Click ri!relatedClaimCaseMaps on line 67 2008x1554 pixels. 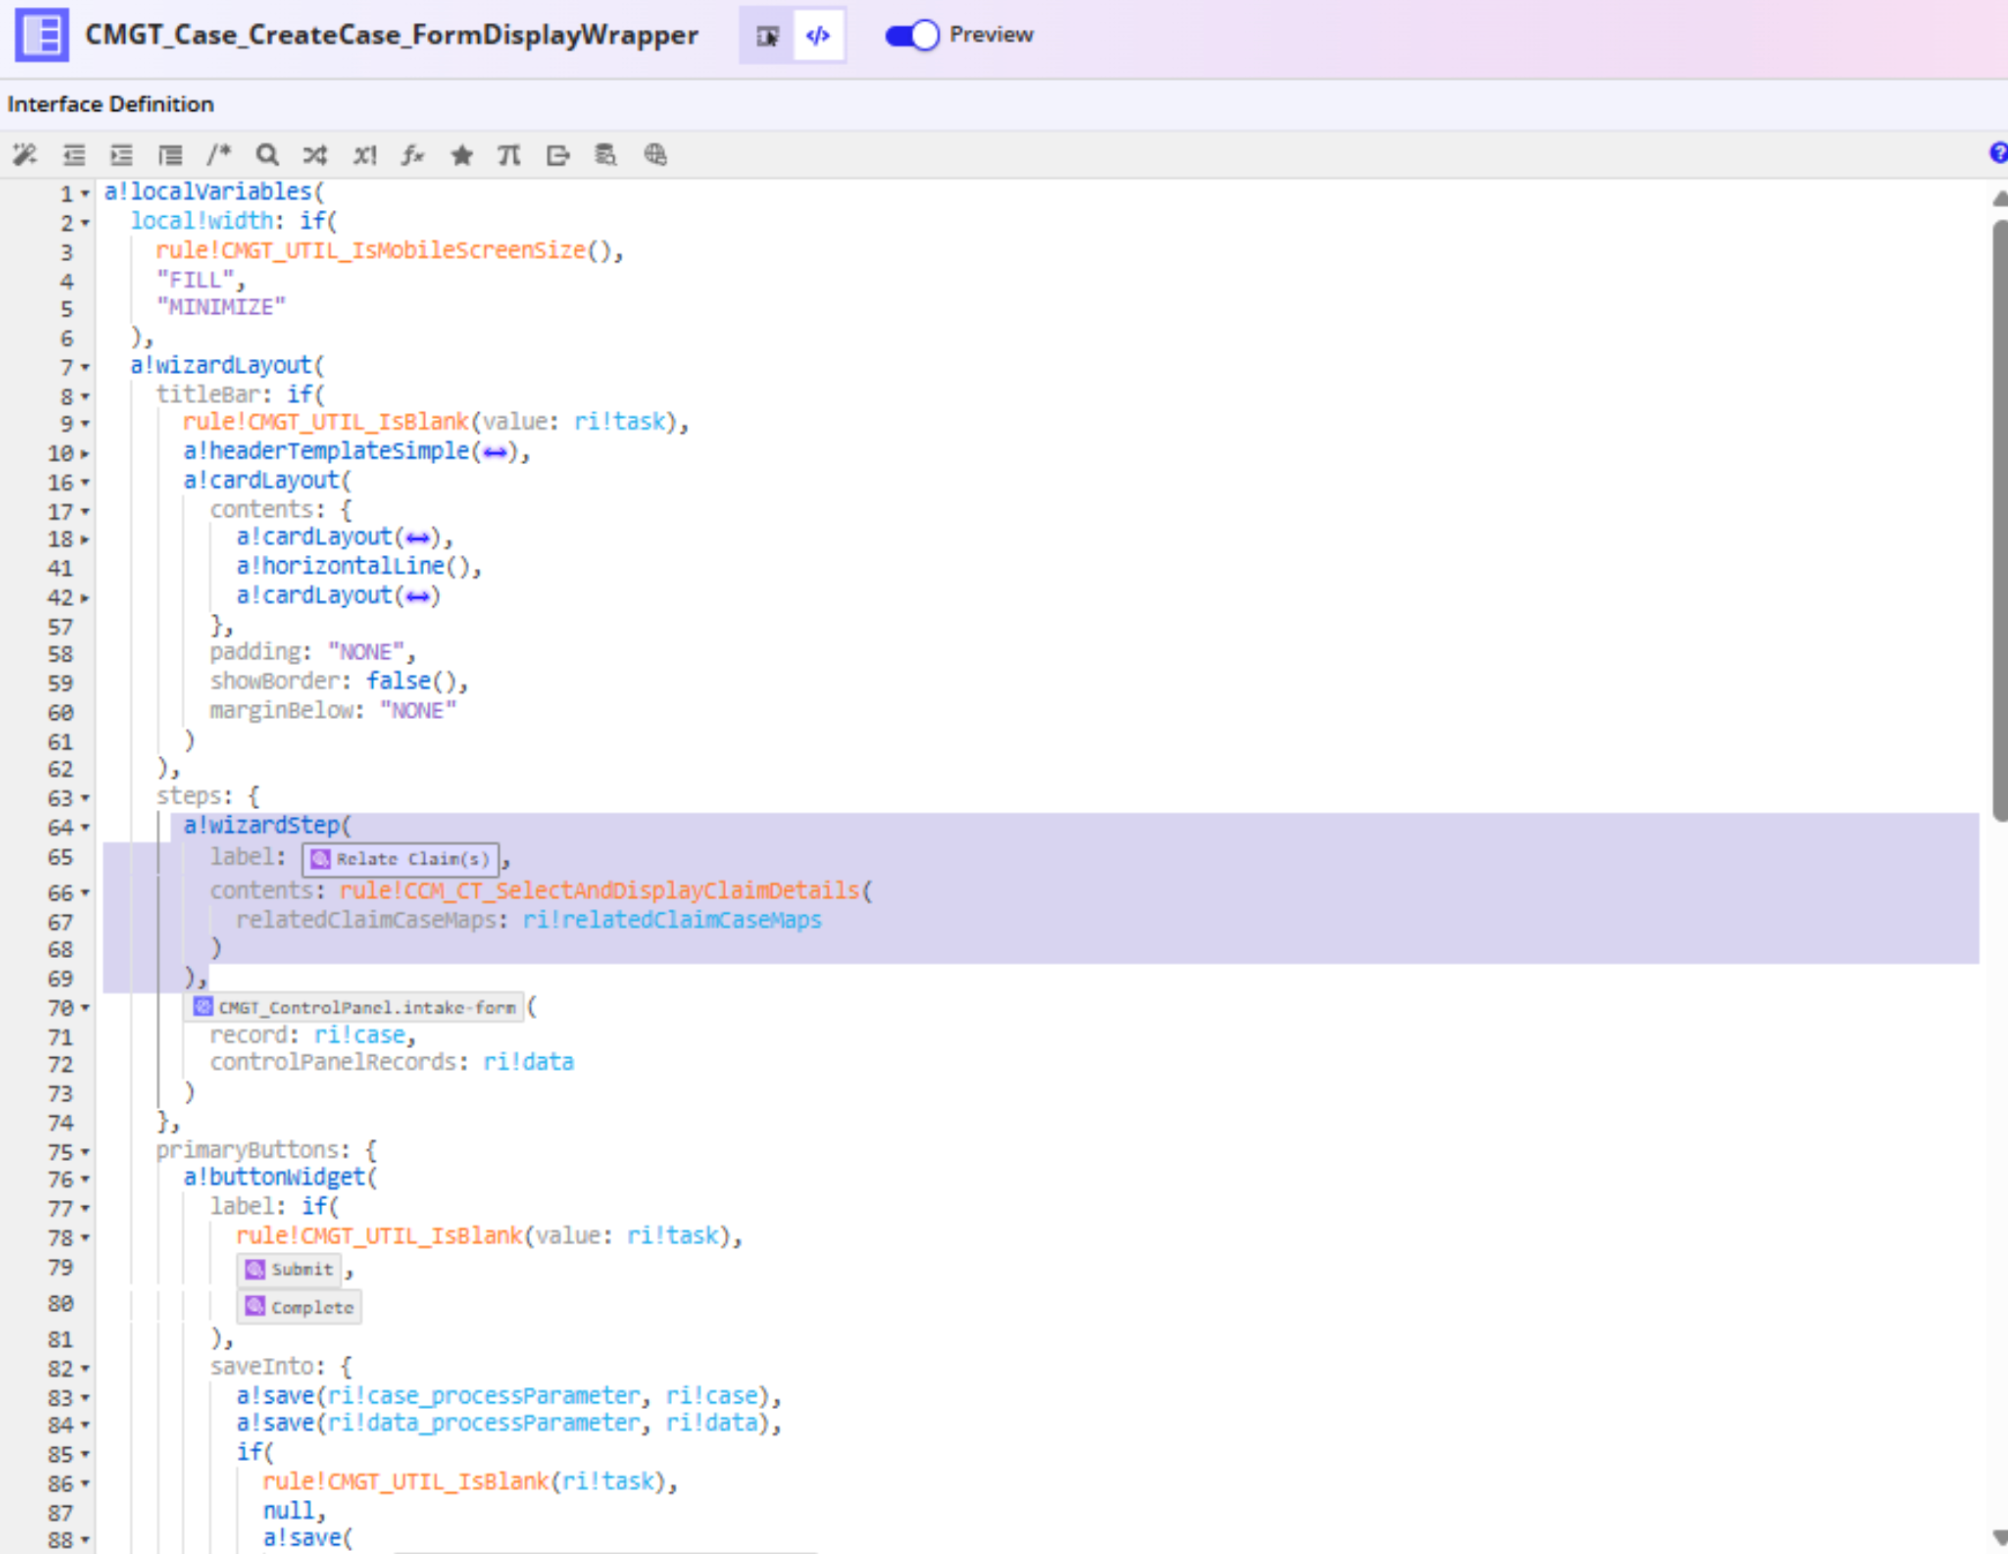pyautogui.click(x=672, y=919)
